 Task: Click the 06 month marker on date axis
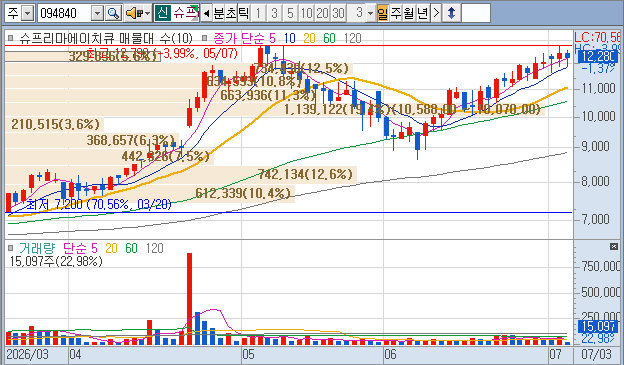390,354
